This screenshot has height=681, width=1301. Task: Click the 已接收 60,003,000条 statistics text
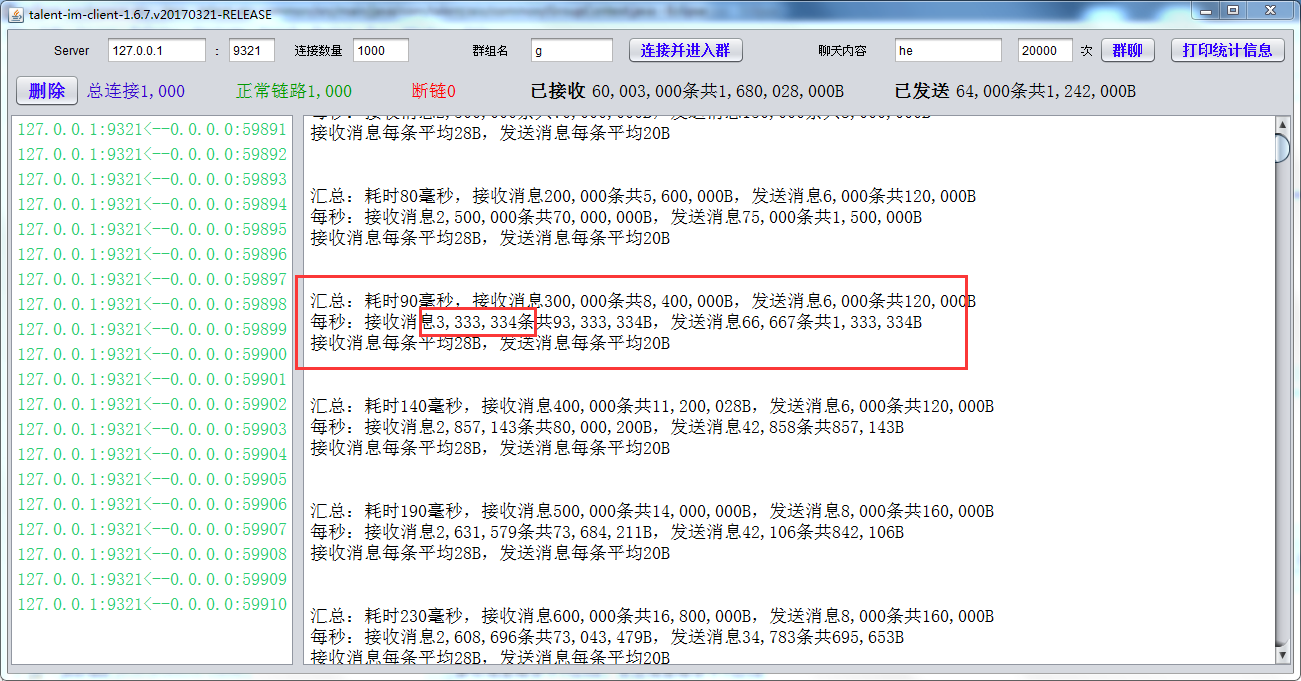click(687, 91)
